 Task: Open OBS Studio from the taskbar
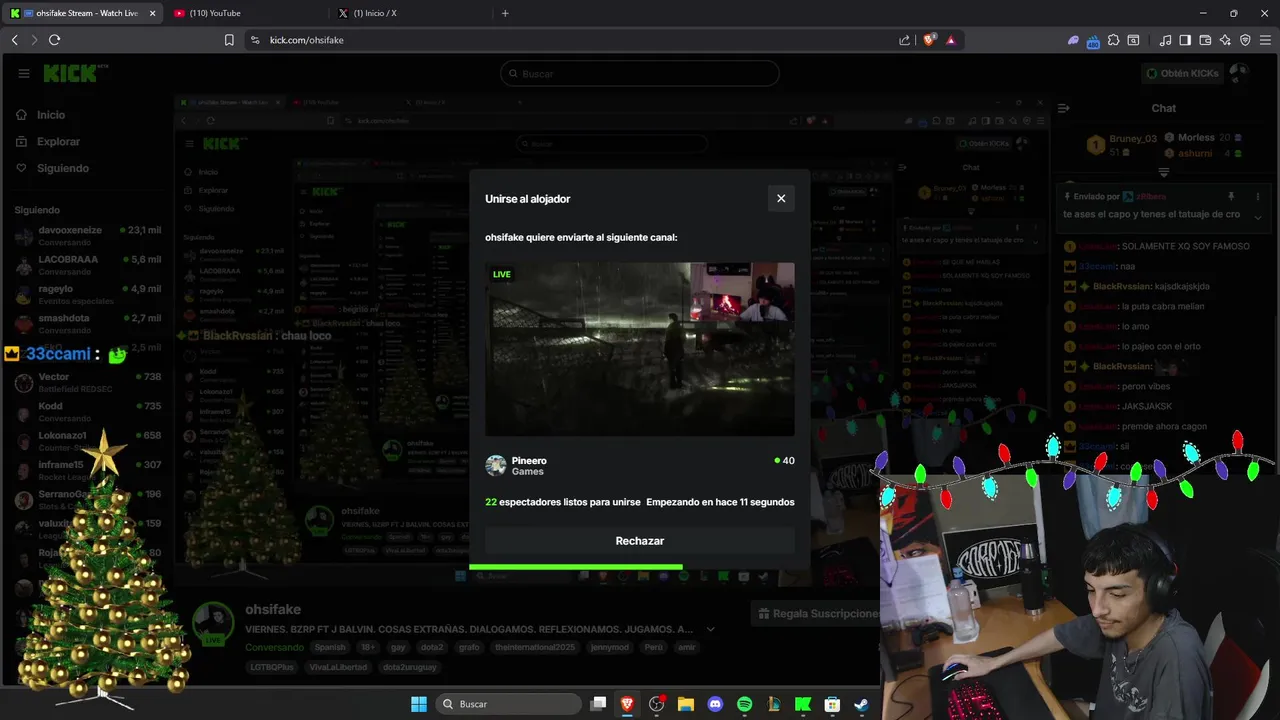(x=656, y=704)
